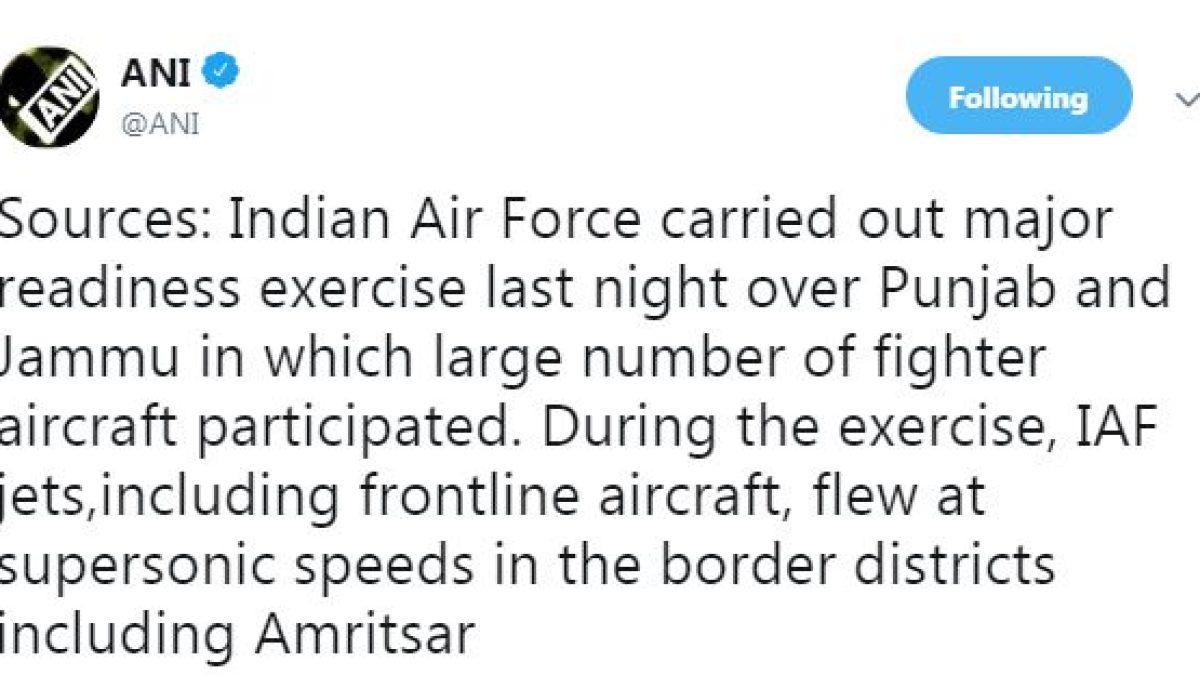Click 'readiness exercise' phrase in tweet
Screen dimensions: 1200x675
coord(230,290)
